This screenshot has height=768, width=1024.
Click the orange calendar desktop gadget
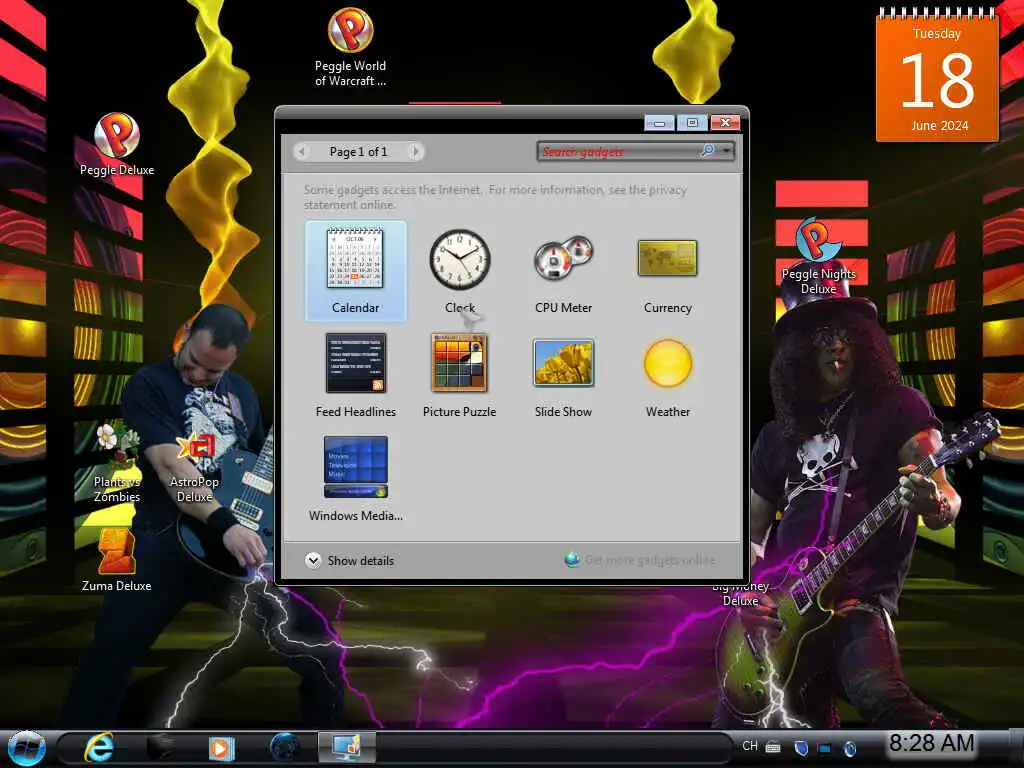pyautogui.click(x=937, y=74)
